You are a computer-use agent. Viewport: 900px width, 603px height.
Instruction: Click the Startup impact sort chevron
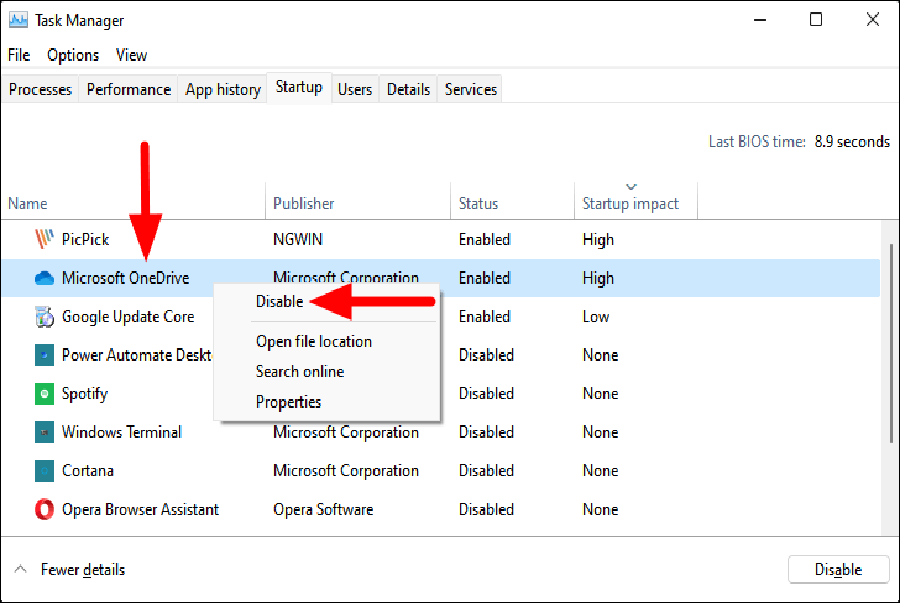point(631,186)
